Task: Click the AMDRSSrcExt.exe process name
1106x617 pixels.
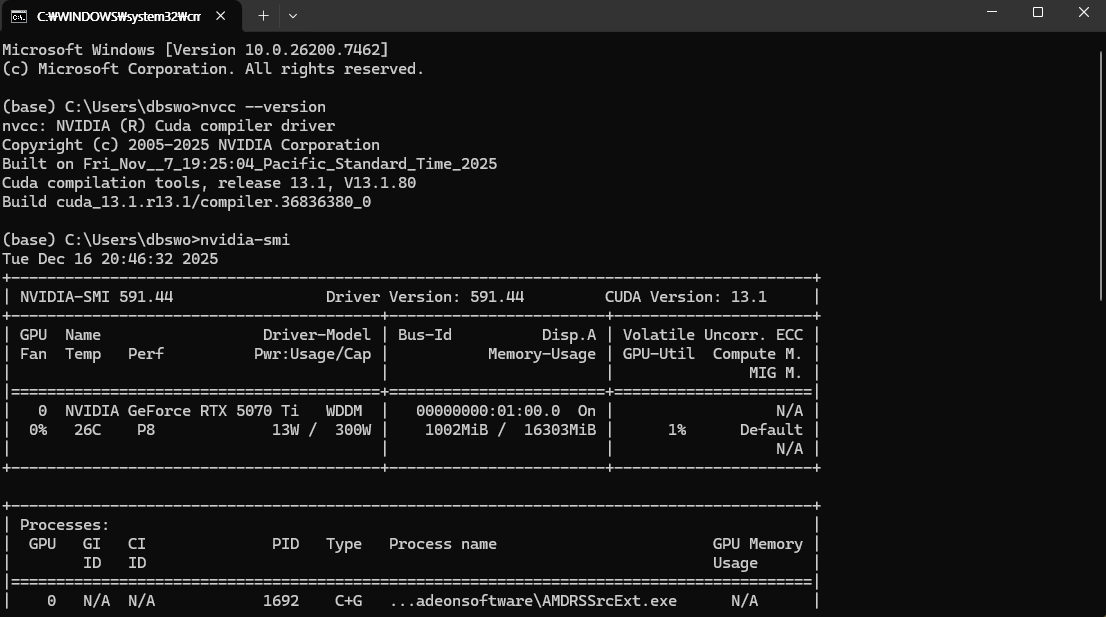Action: click(533, 601)
